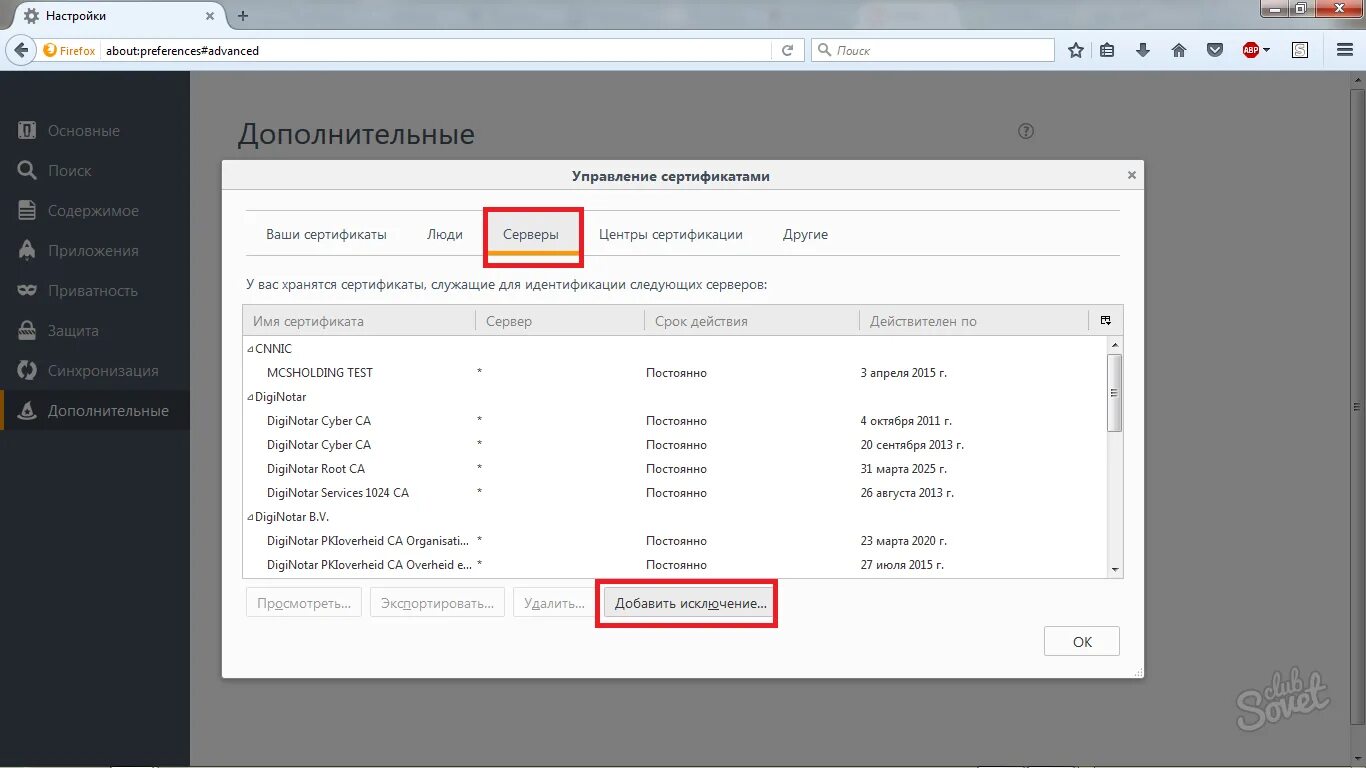Select the MCSHOLDING TEST certificate row

click(x=675, y=373)
